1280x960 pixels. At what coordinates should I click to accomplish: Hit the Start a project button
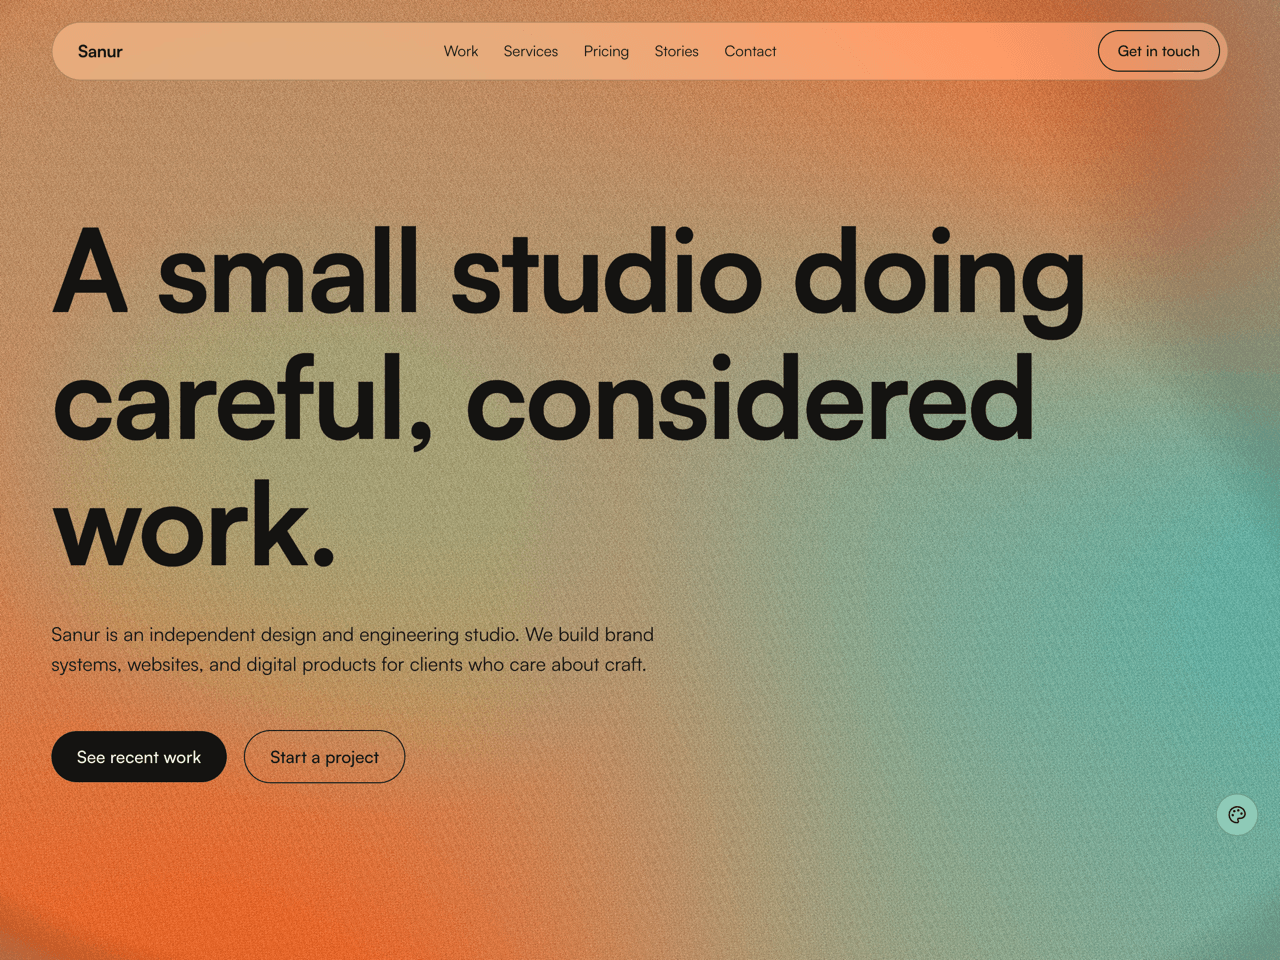click(324, 757)
